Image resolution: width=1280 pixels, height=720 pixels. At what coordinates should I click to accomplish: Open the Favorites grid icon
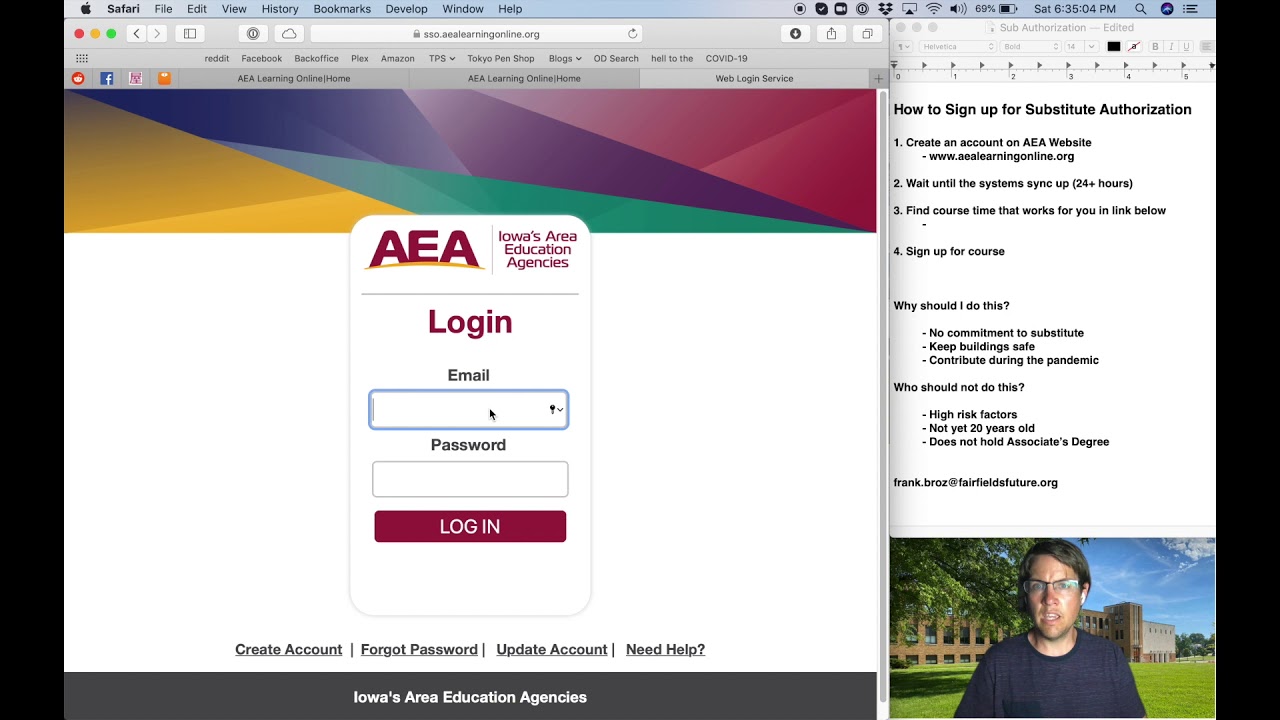(x=82, y=58)
